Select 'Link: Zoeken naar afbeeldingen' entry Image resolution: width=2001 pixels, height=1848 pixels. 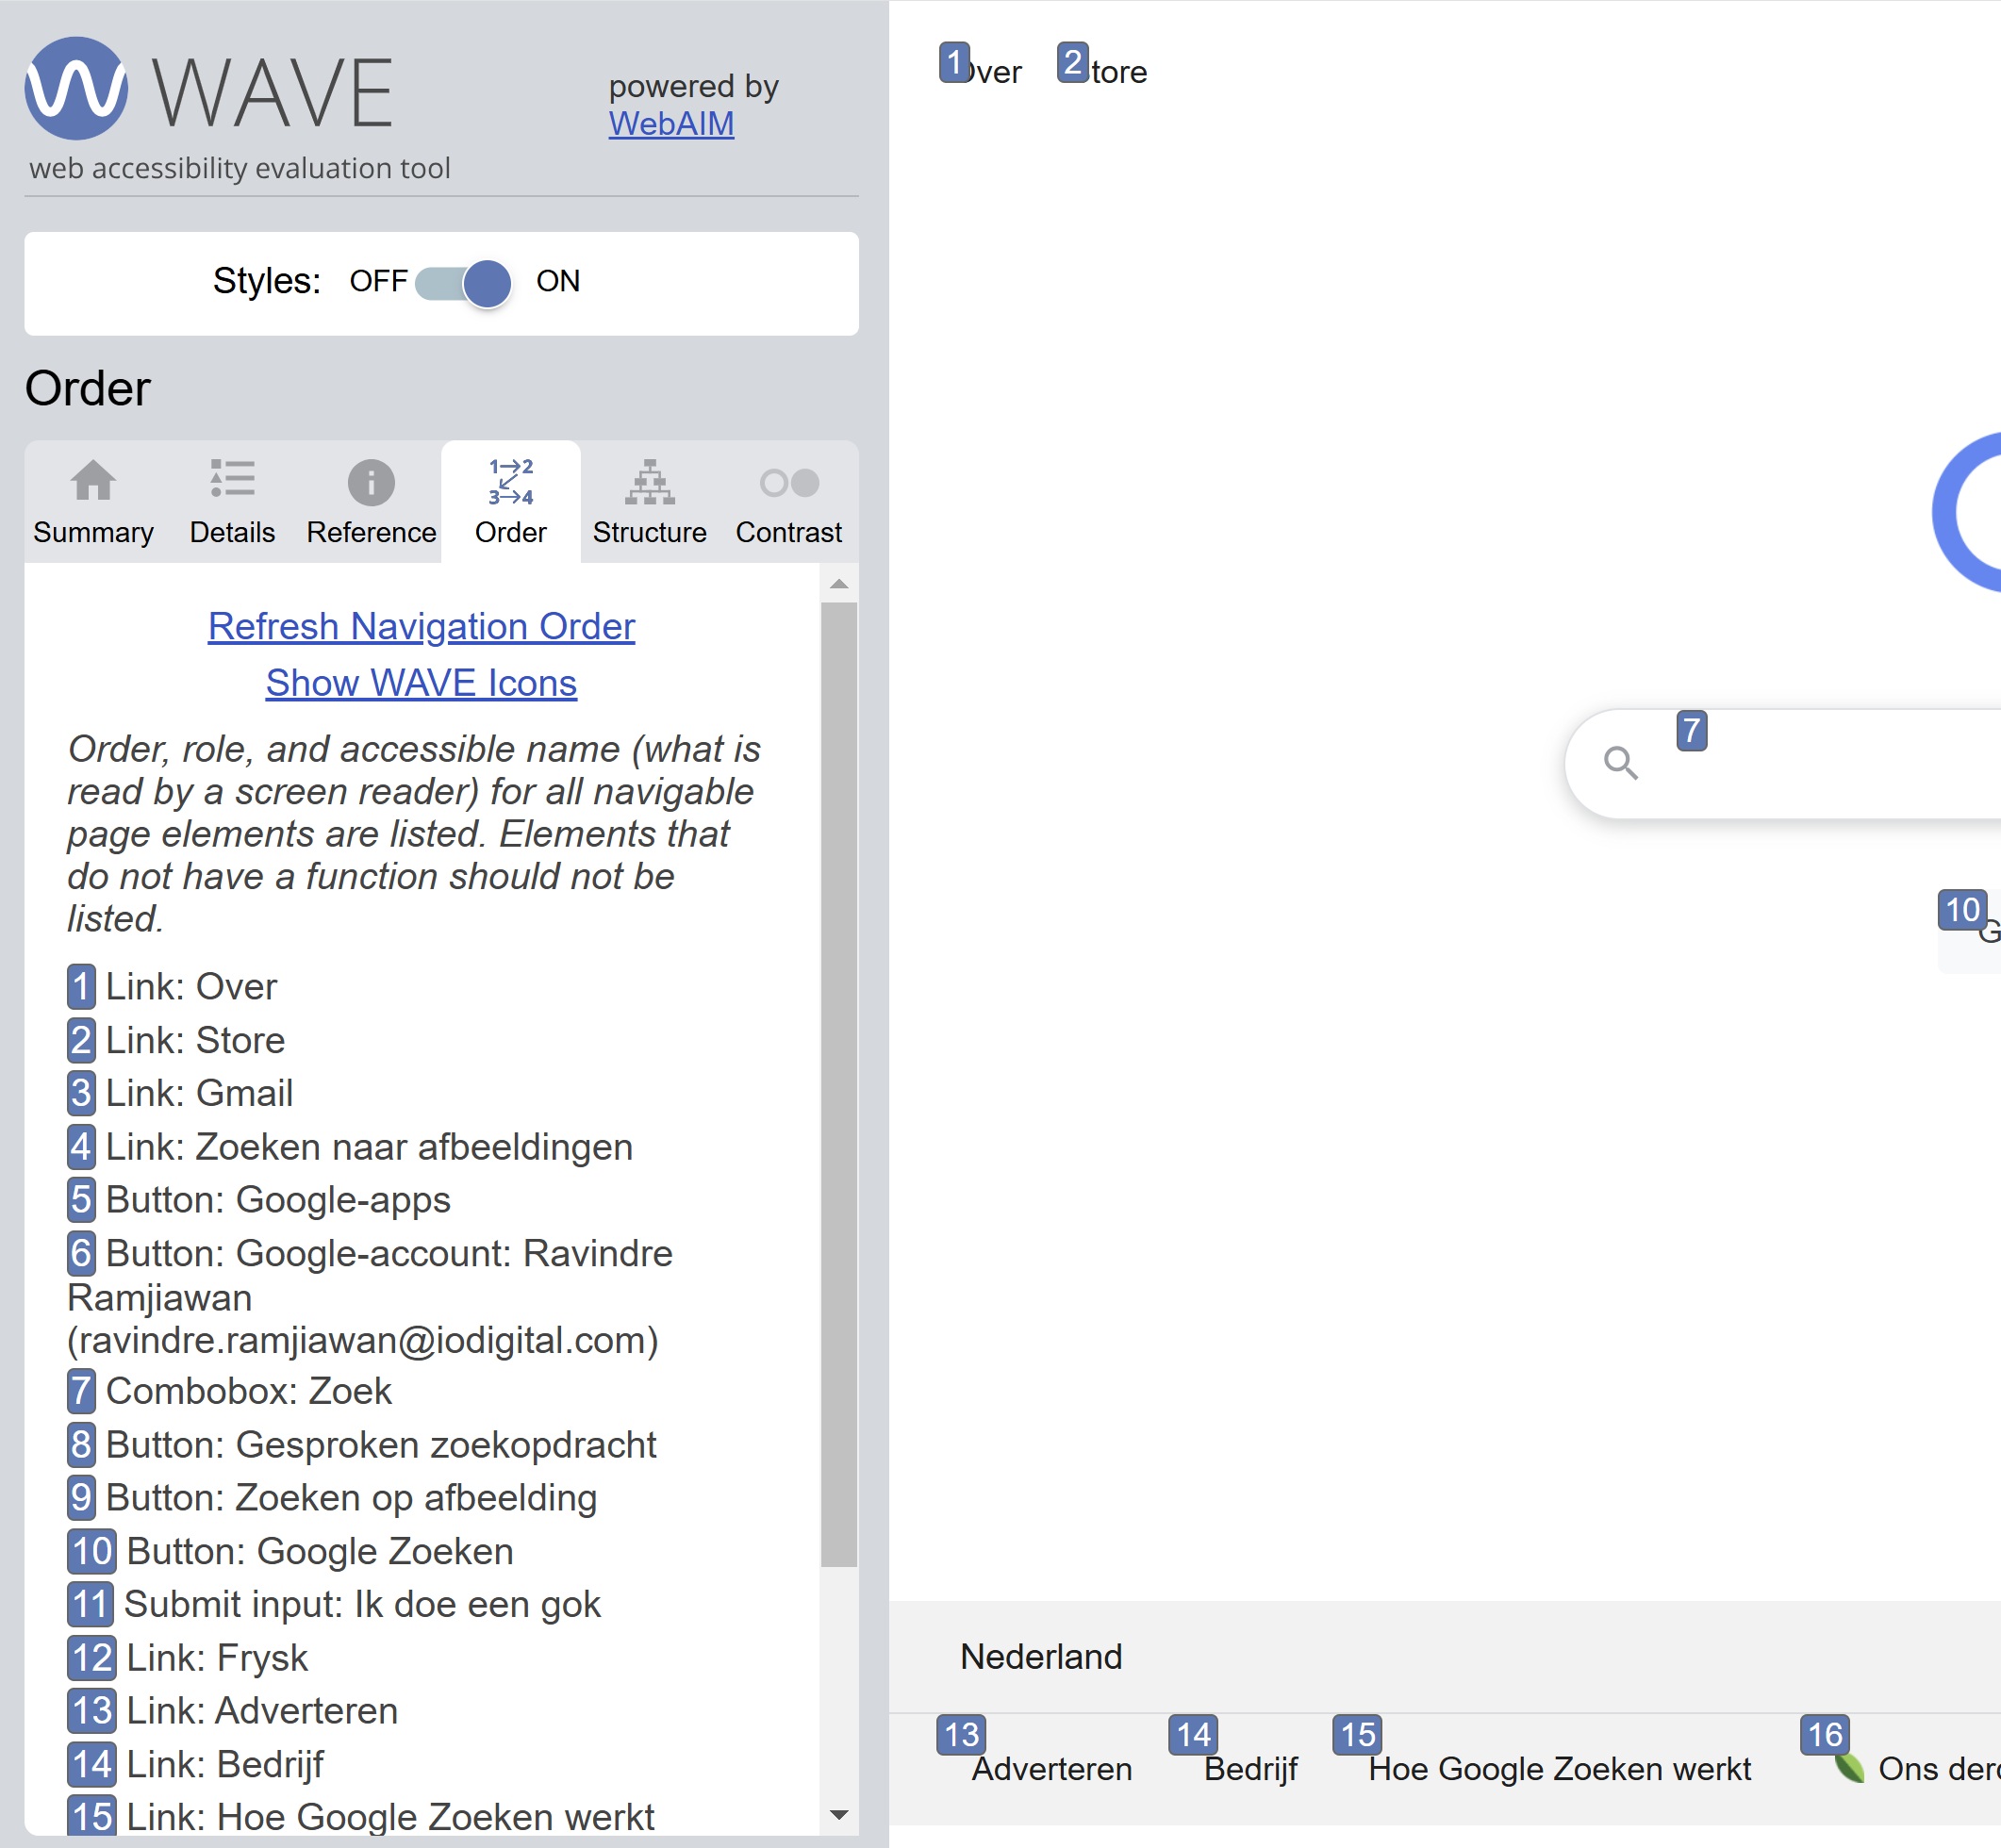pos(350,1148)
